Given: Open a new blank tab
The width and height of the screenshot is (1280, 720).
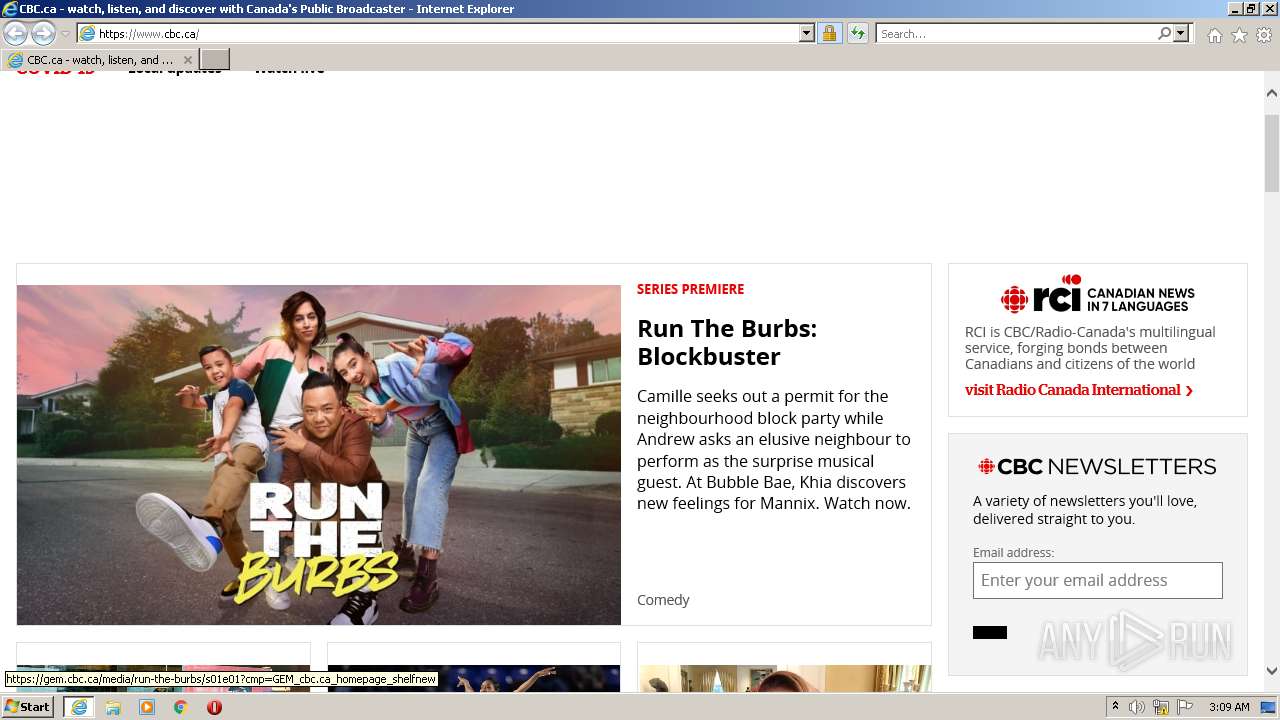Looking at the screenshot, I should 215,60.
